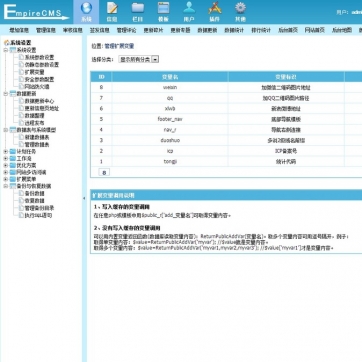Open the 其他 gear icon section
The width and height of the screenshot is (362, 362).
[x=240, y=12]
